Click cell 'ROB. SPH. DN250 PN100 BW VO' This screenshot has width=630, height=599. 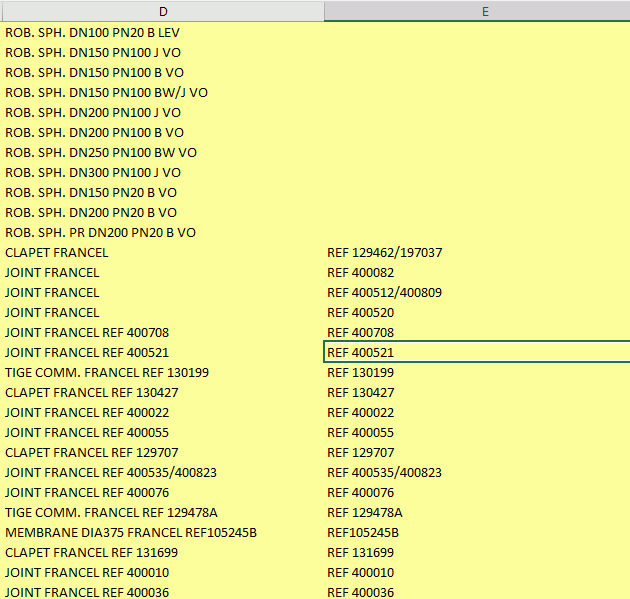coord(163,153)
